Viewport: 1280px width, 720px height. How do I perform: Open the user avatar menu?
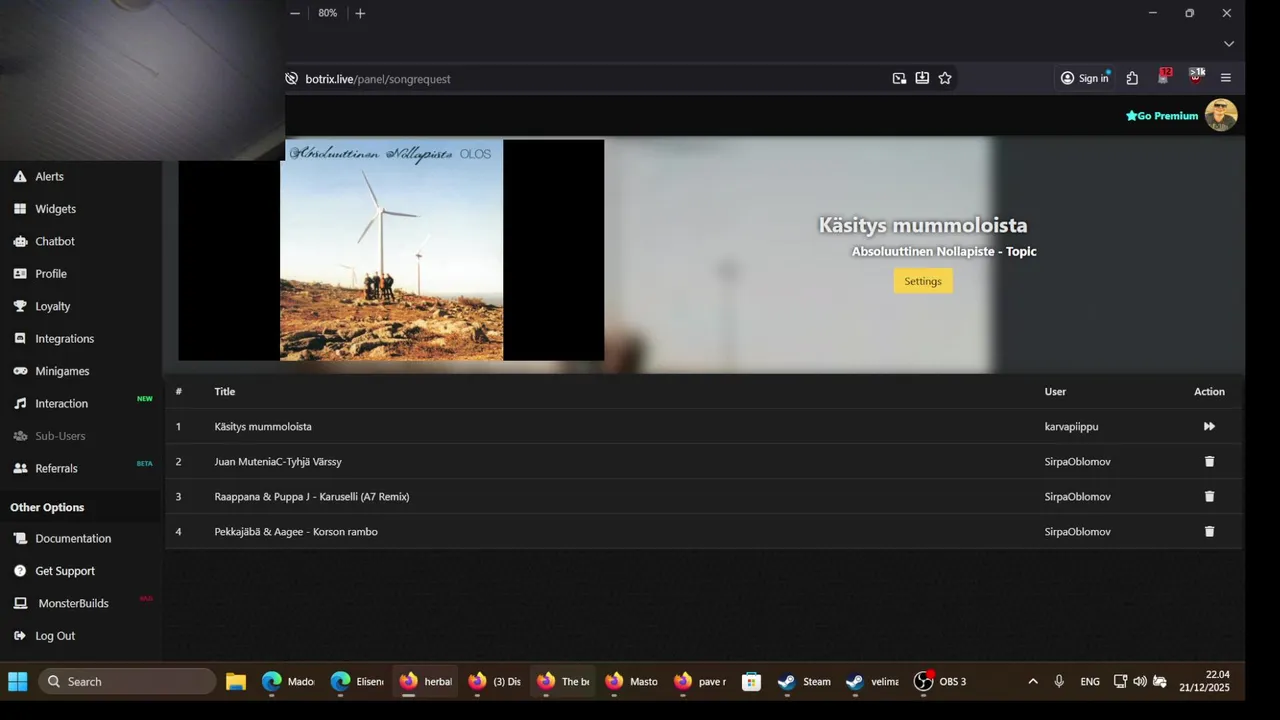point(1221,115)
